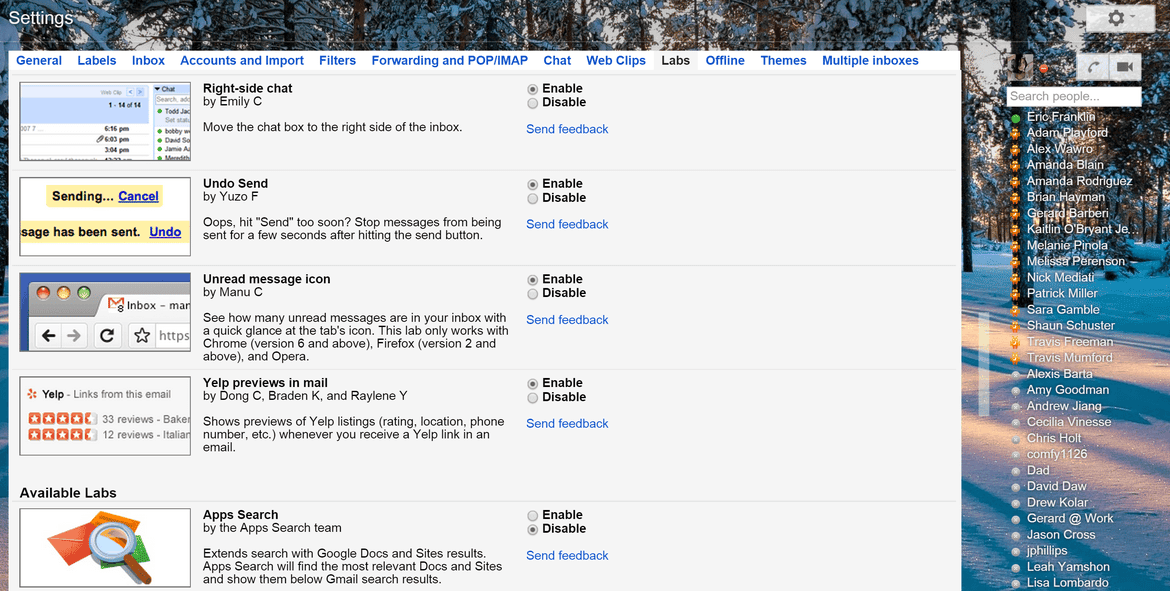Viewport: 1170px width, 591px height.
Task: Click the Search people input field
Action: [1074, 96]
